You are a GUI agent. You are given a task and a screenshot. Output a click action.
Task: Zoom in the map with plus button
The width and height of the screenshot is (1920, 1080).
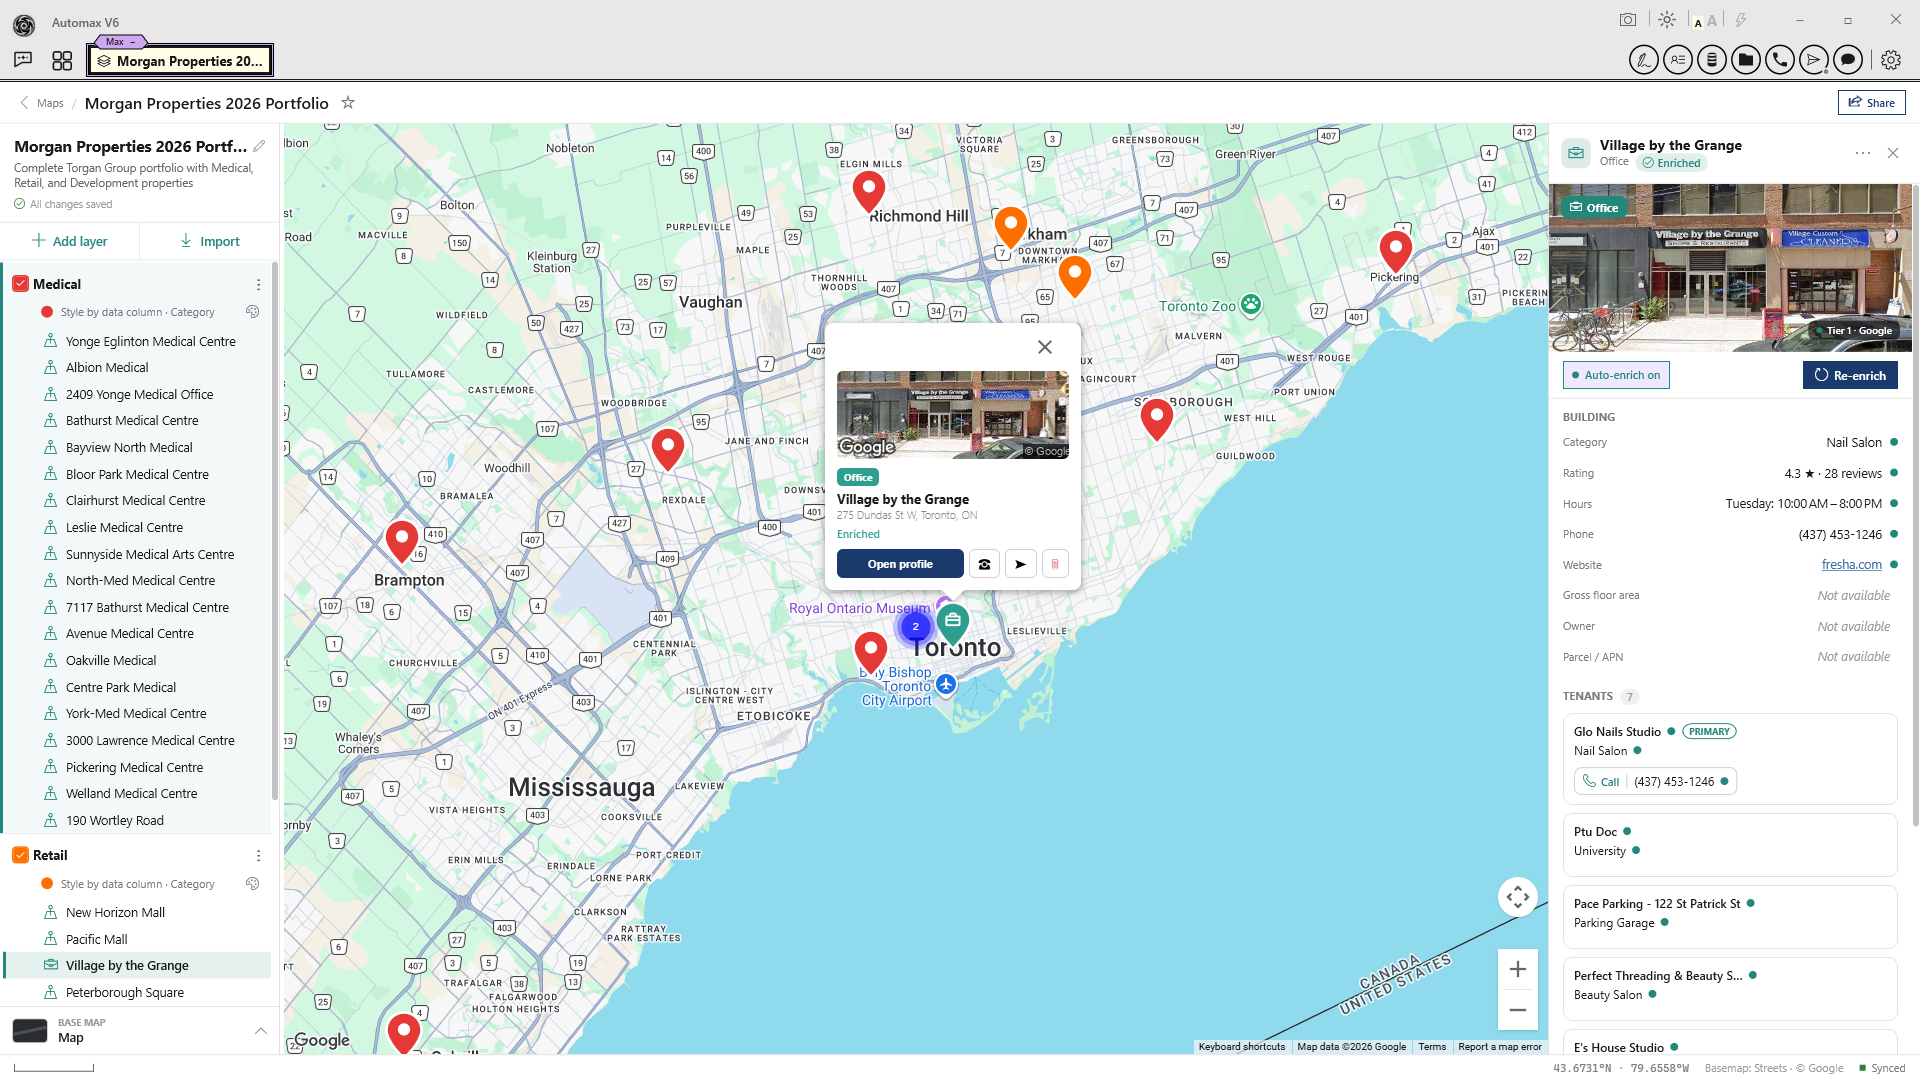tap(1517, 969)
